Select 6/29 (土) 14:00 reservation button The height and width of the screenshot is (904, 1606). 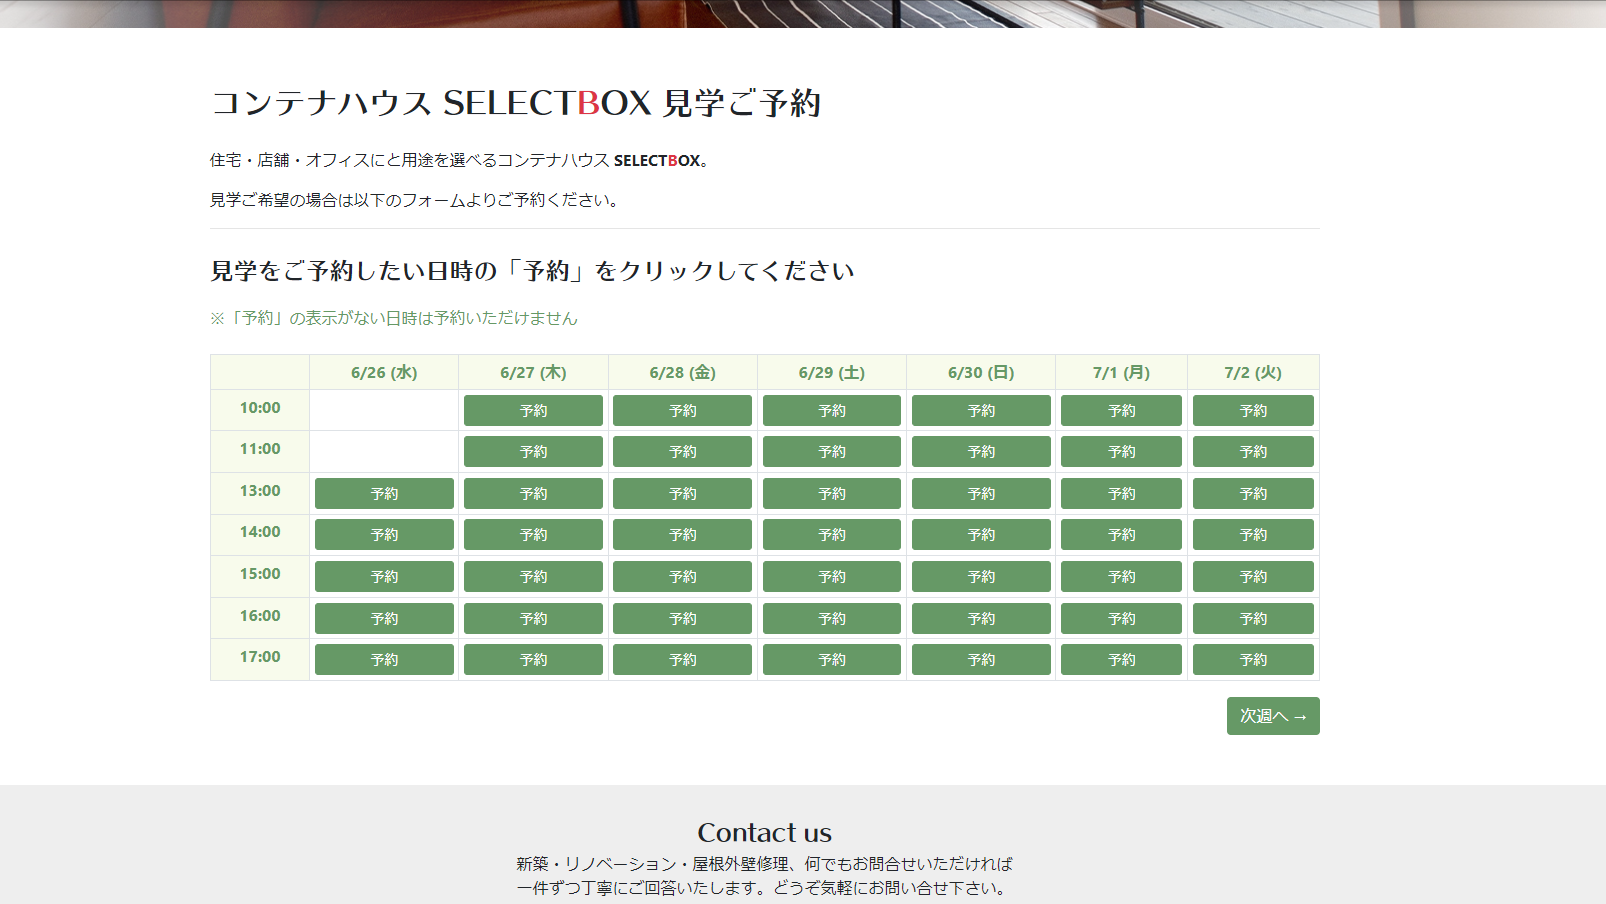[831, 535]
